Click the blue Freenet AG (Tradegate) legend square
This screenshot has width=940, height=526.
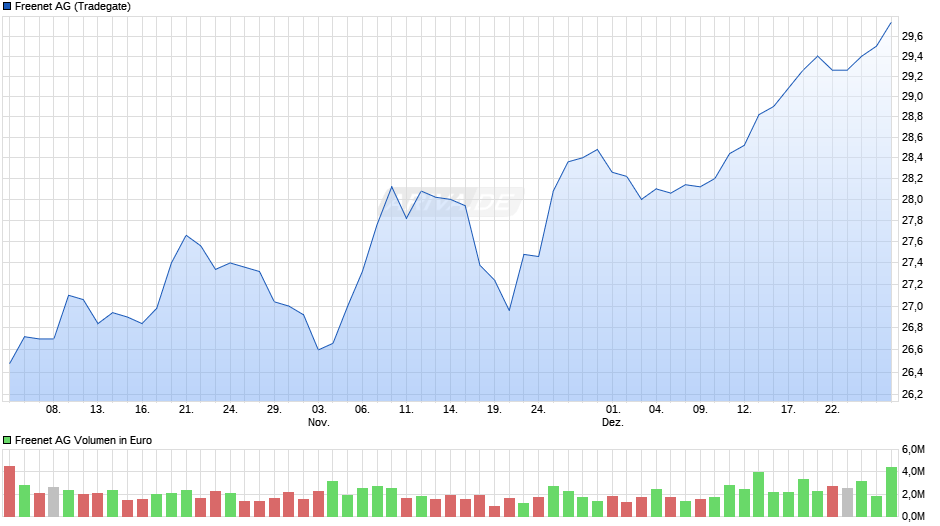tap(7, 7)
